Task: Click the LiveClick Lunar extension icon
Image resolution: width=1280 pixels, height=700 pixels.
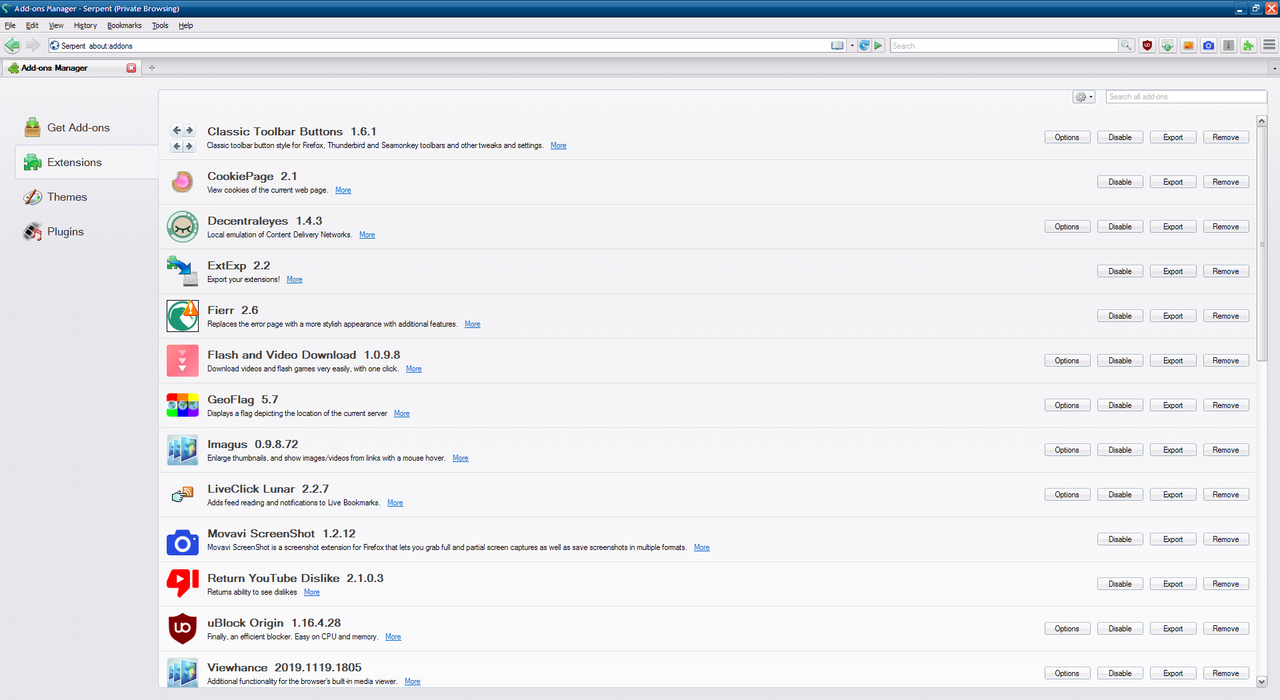Action: click(182, 494)
